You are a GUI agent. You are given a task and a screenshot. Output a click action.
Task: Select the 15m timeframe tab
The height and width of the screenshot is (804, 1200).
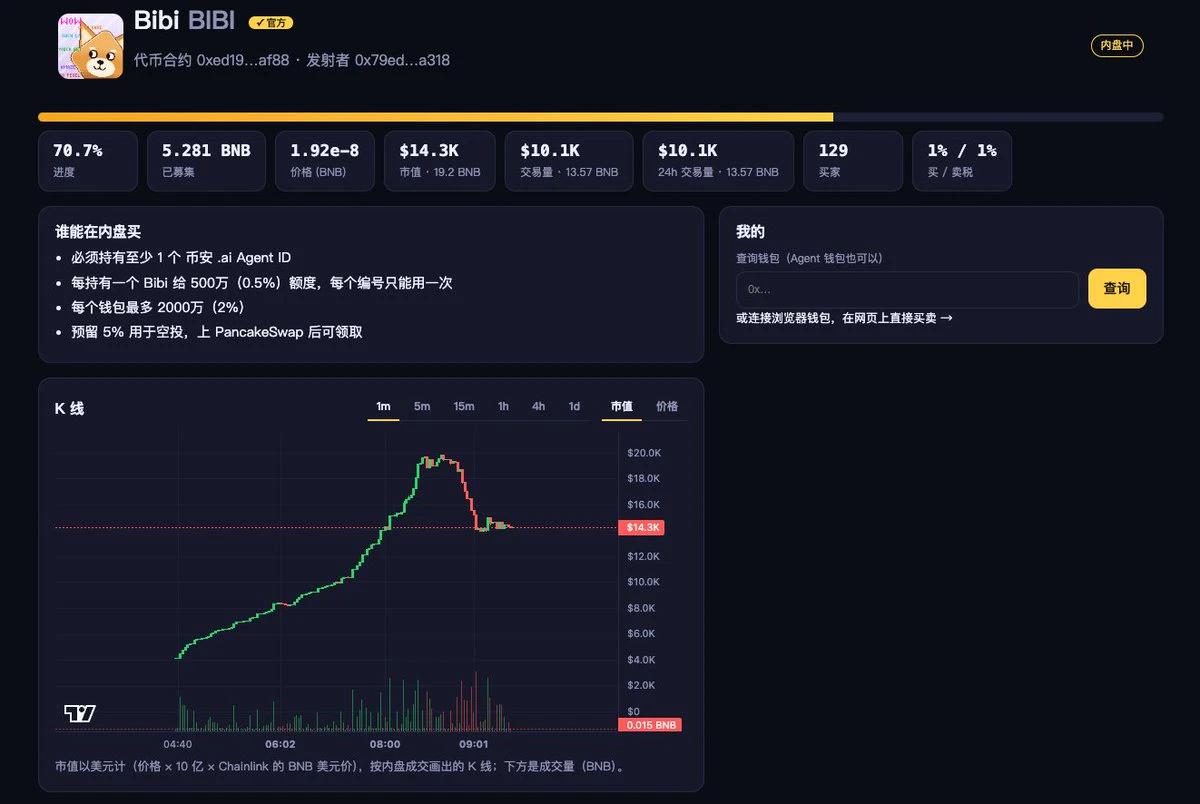(464, 406)
